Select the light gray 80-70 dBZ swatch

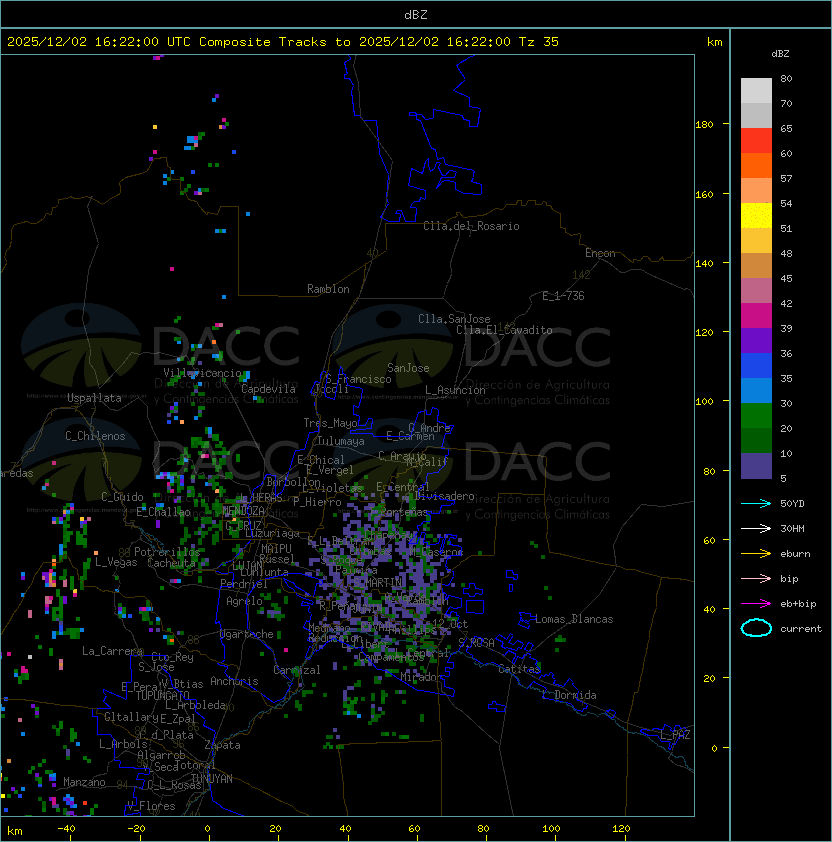tap(756, 91)
